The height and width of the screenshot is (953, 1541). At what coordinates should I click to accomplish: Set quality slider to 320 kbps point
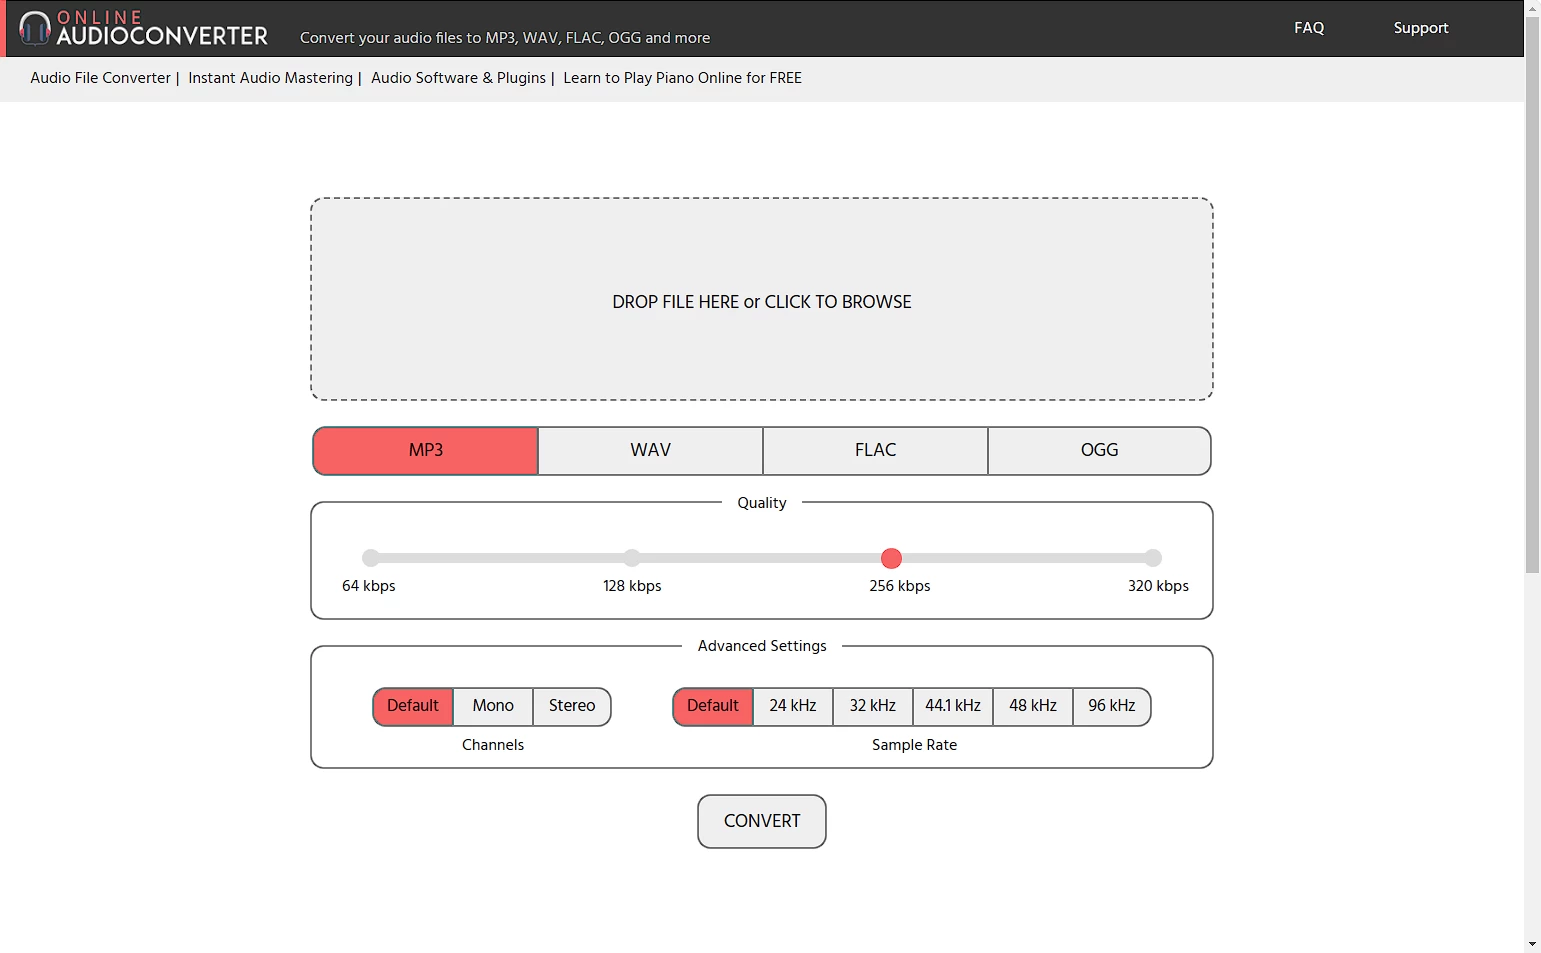pos(1153,558)
